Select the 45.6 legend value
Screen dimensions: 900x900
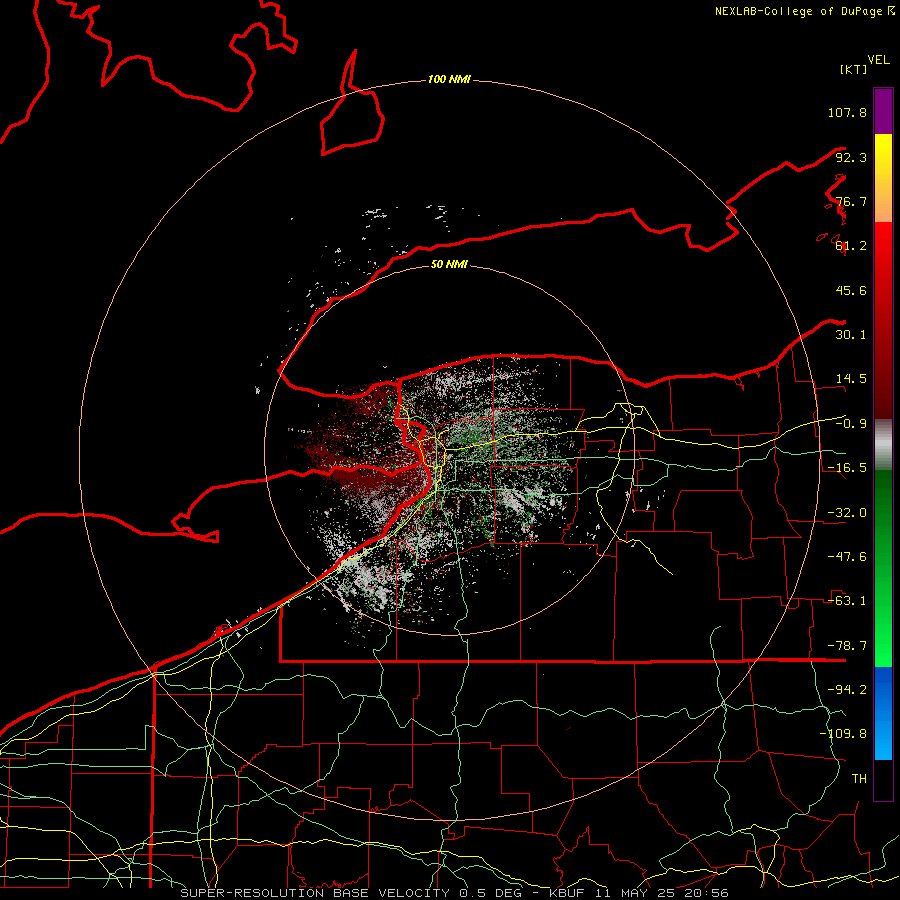coord(851,290)
